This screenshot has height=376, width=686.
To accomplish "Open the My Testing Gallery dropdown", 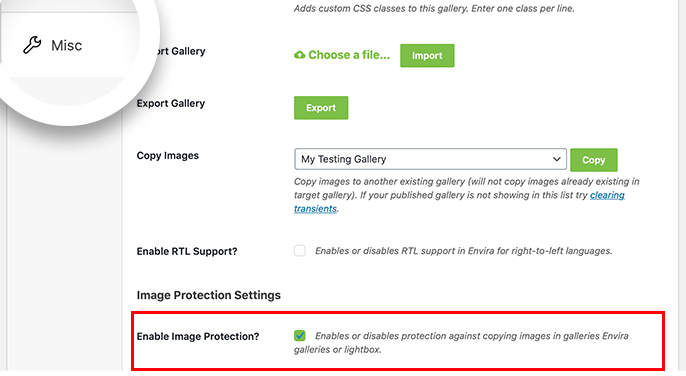I will pyautogui.click(x=430, y=159).
